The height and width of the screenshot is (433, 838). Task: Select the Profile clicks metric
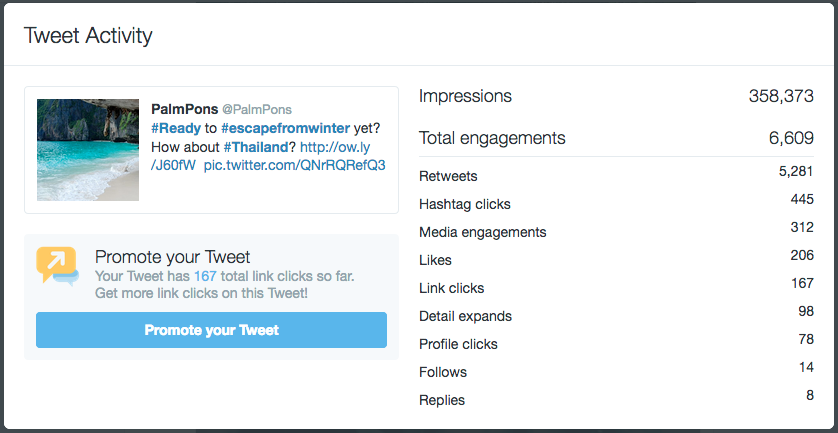616,342
